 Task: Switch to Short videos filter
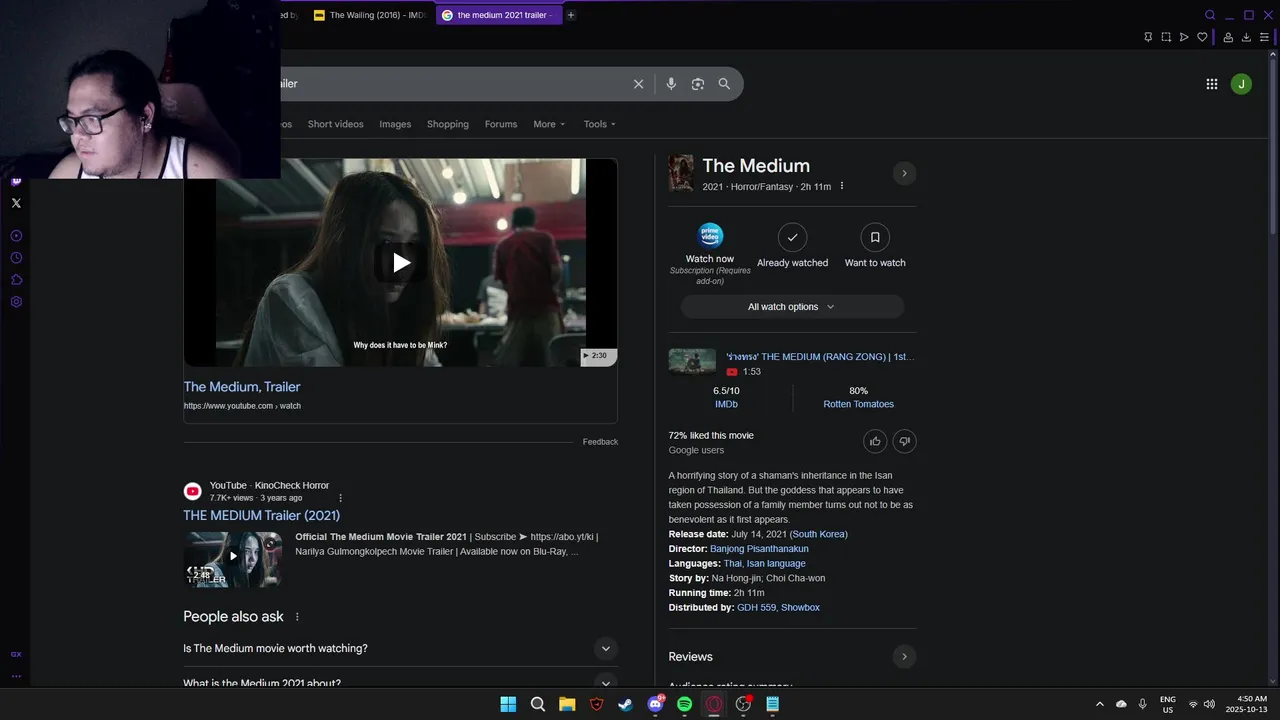(x=335, y=124)
